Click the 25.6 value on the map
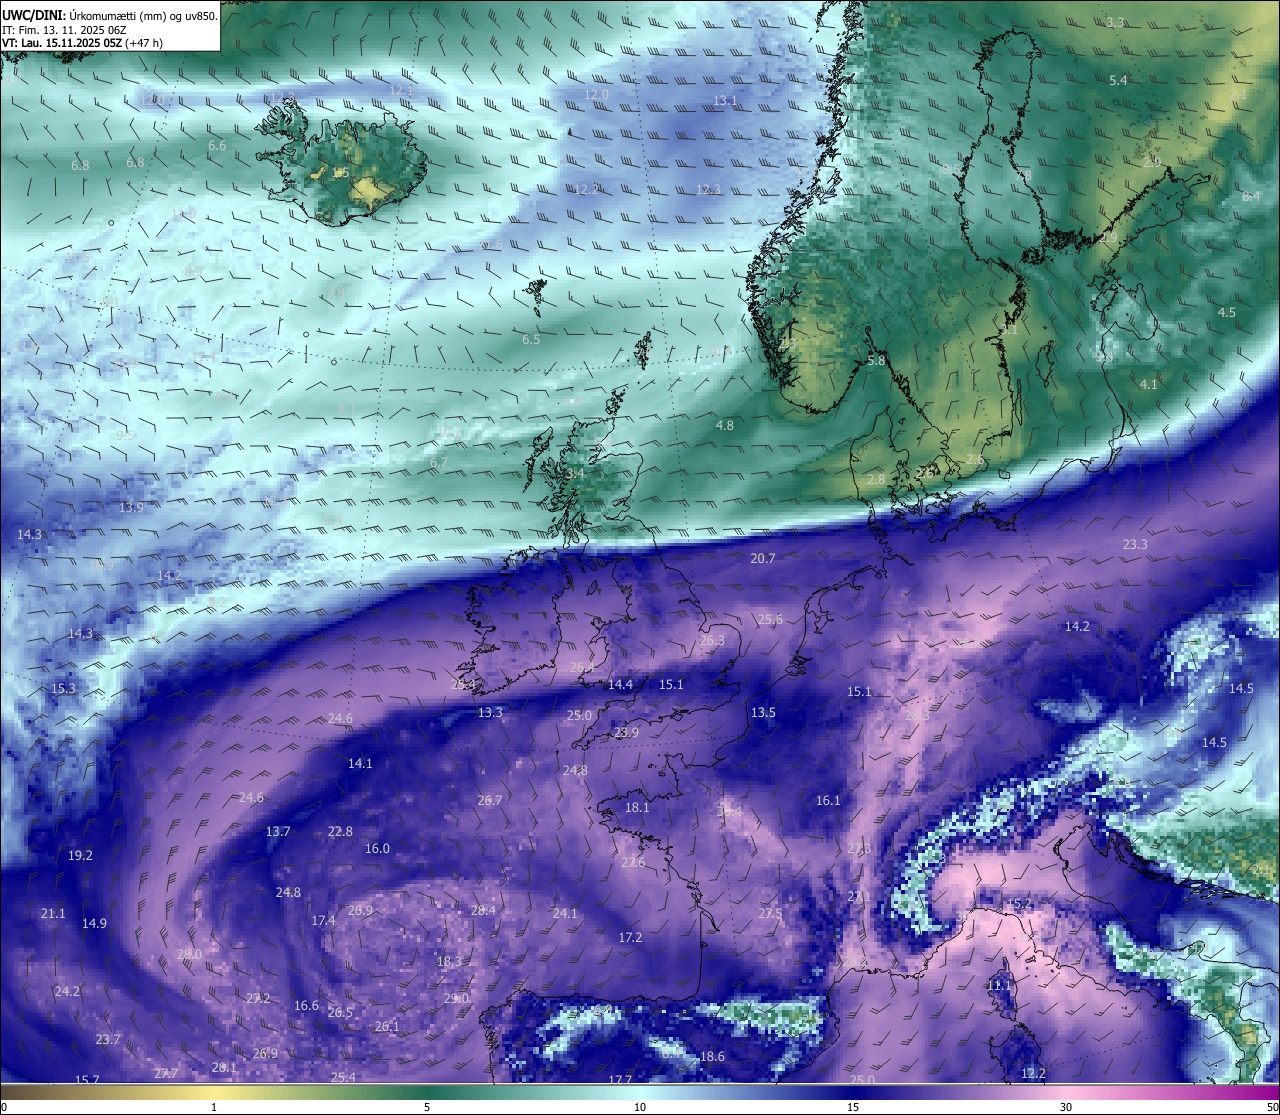This screenshot has height=1115, width=1280. click(770, 619)
